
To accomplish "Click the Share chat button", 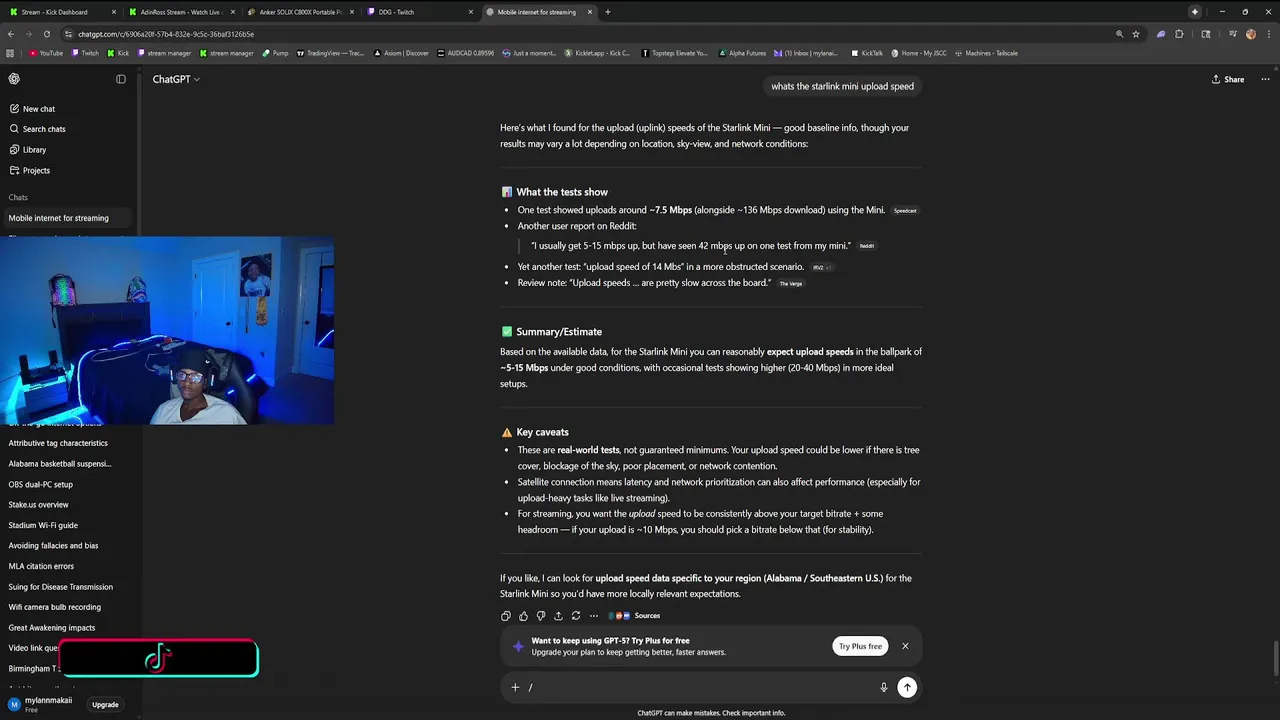I will coord(1228,79).
